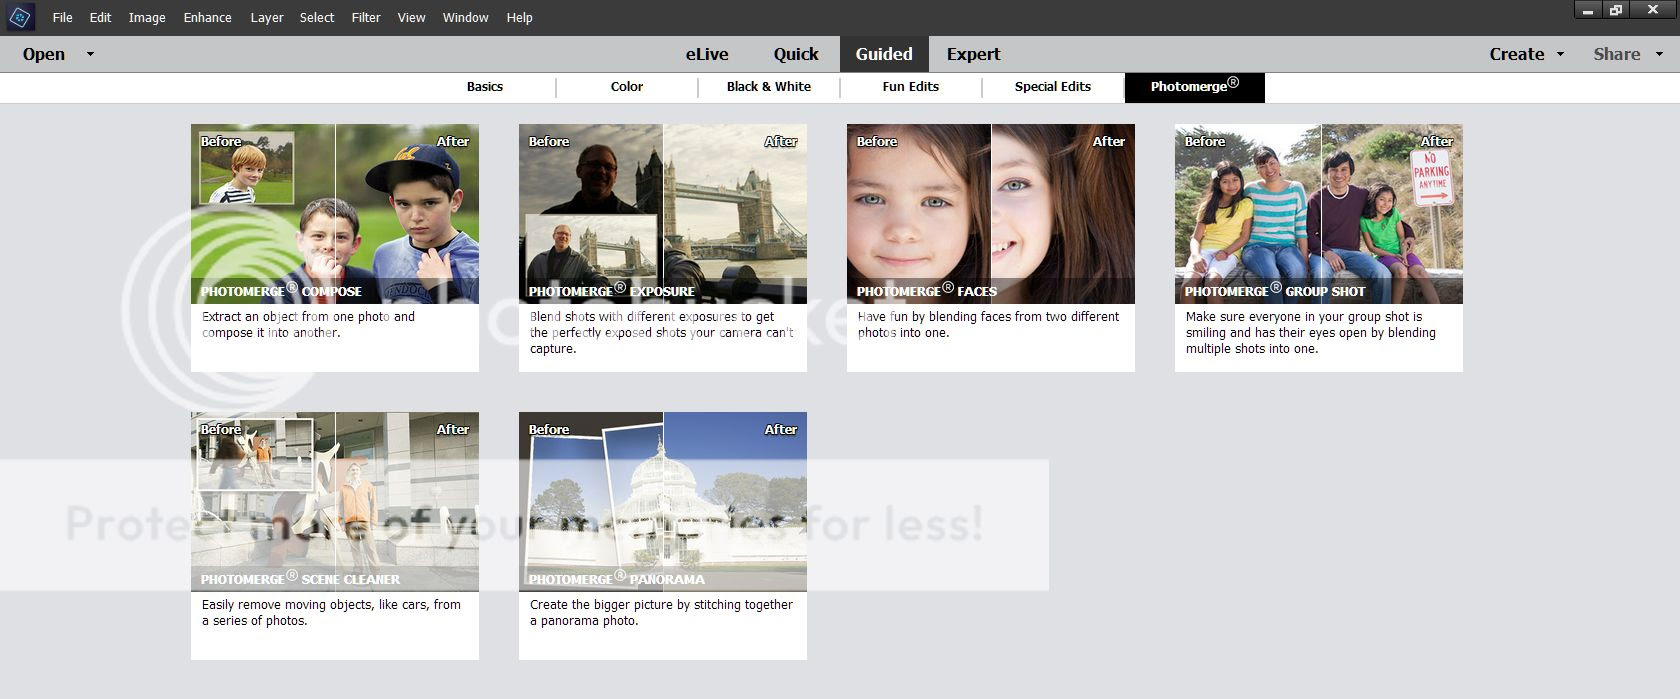Switch to Quick mode
Screen dimensions: 1680x699
[x=796, y=54]
